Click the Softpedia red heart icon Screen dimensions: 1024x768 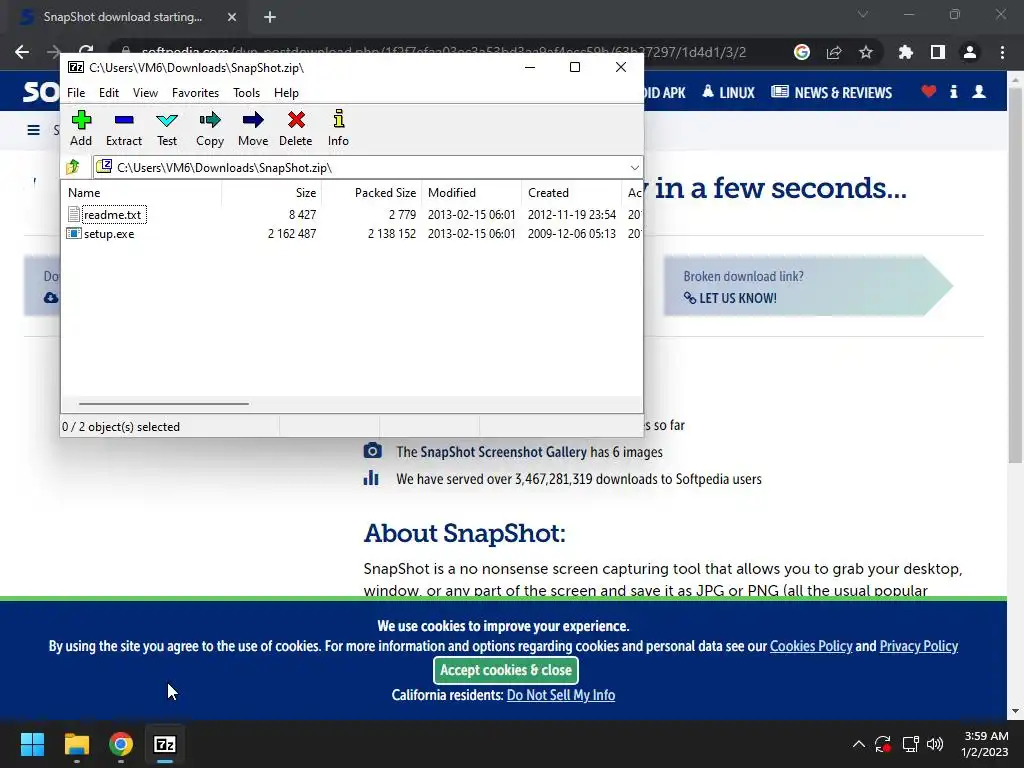click(x=929, y=91)
